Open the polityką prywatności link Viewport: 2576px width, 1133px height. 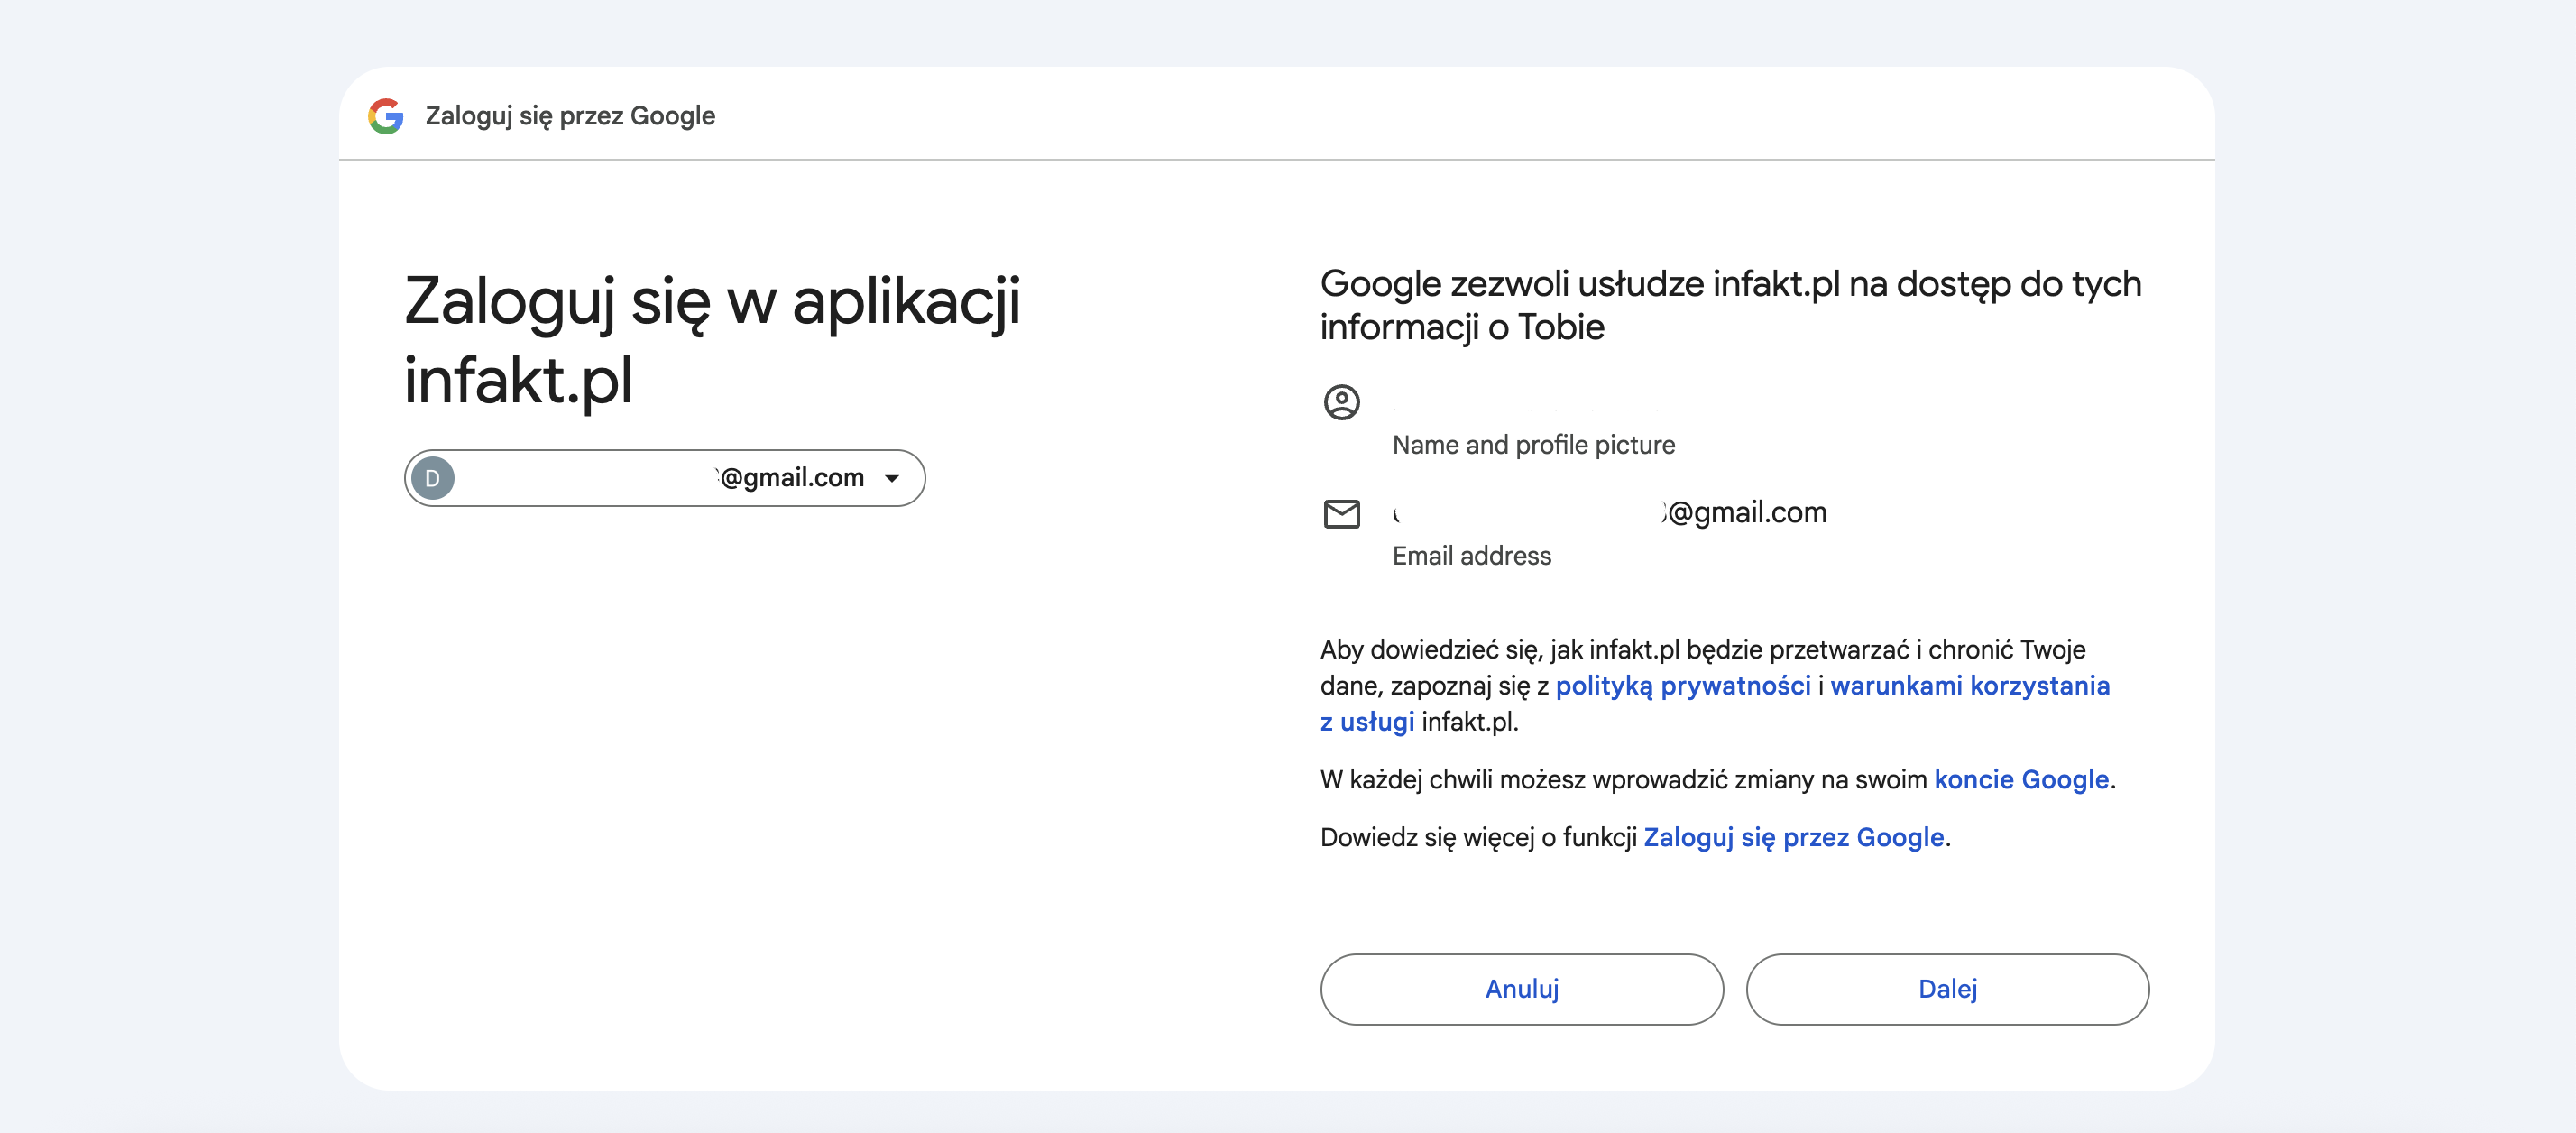pos(1682,686)
